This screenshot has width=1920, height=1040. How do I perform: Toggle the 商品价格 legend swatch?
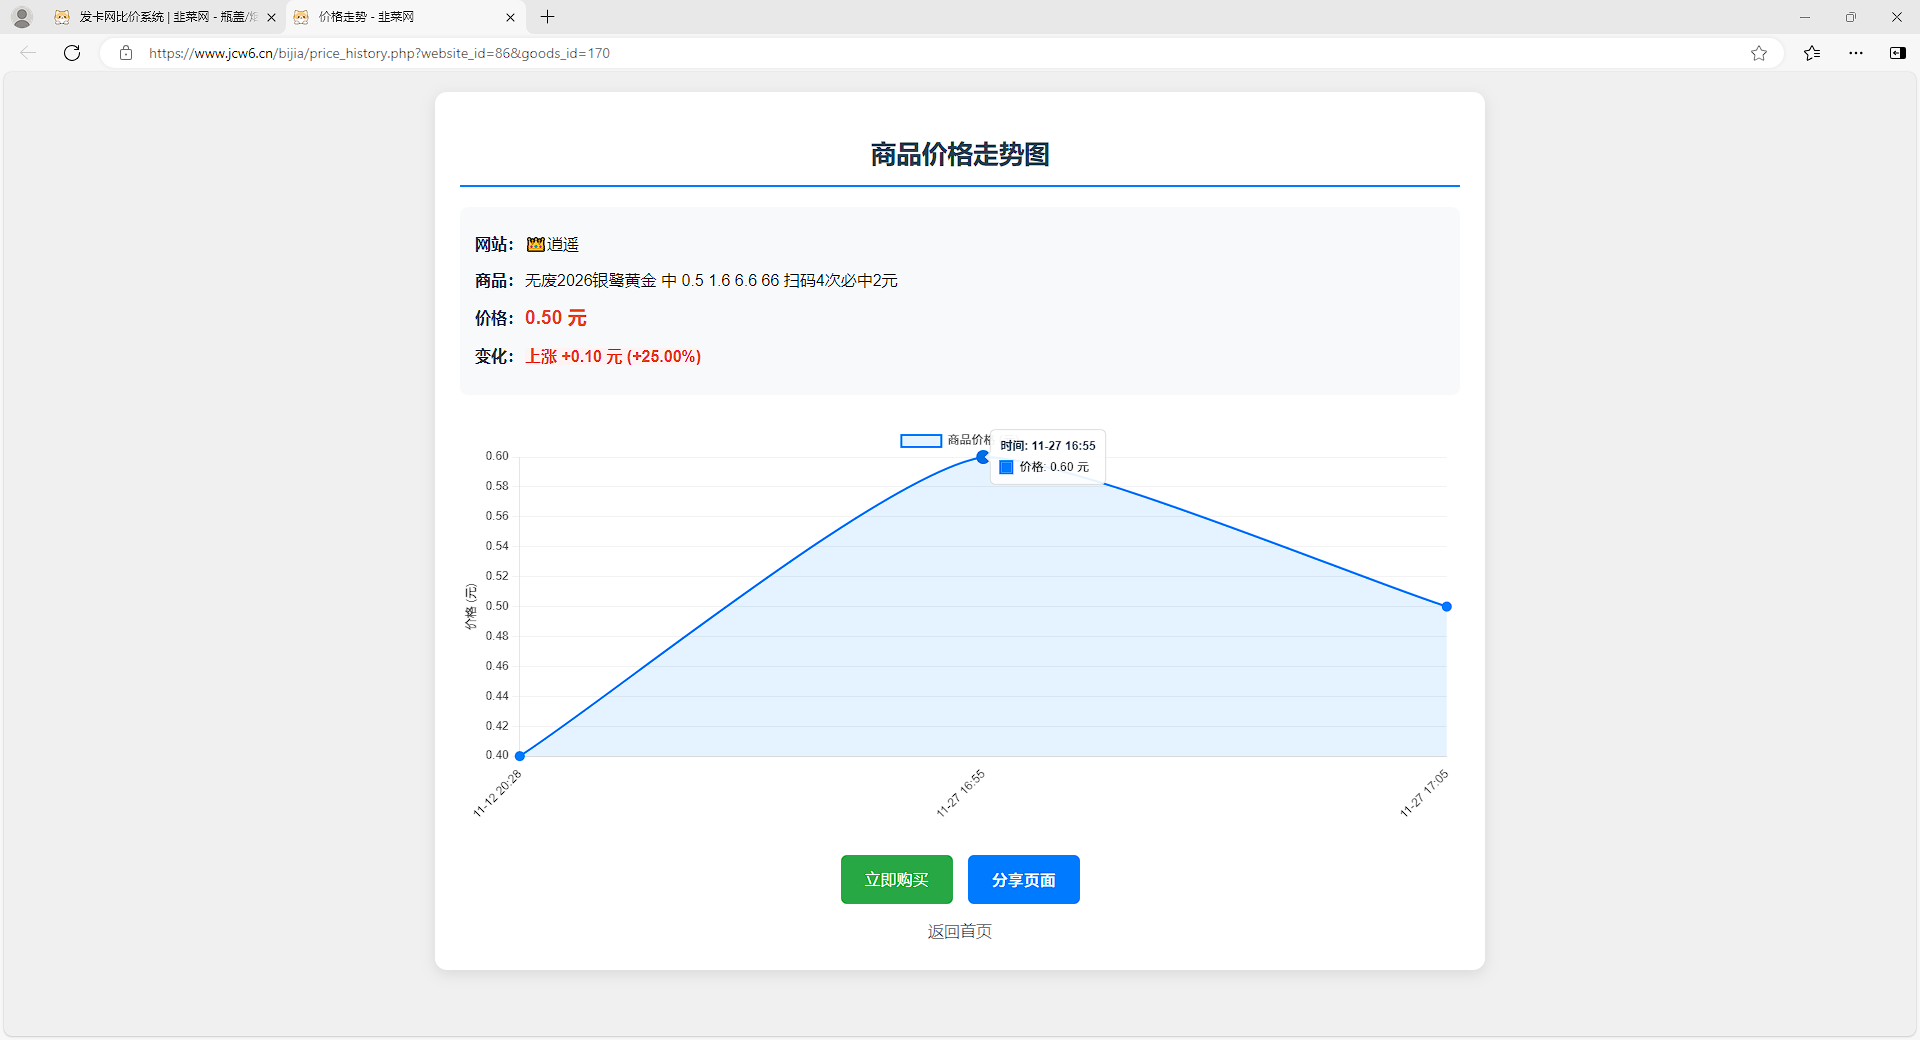pyautogui.click(x=920, y=441)
